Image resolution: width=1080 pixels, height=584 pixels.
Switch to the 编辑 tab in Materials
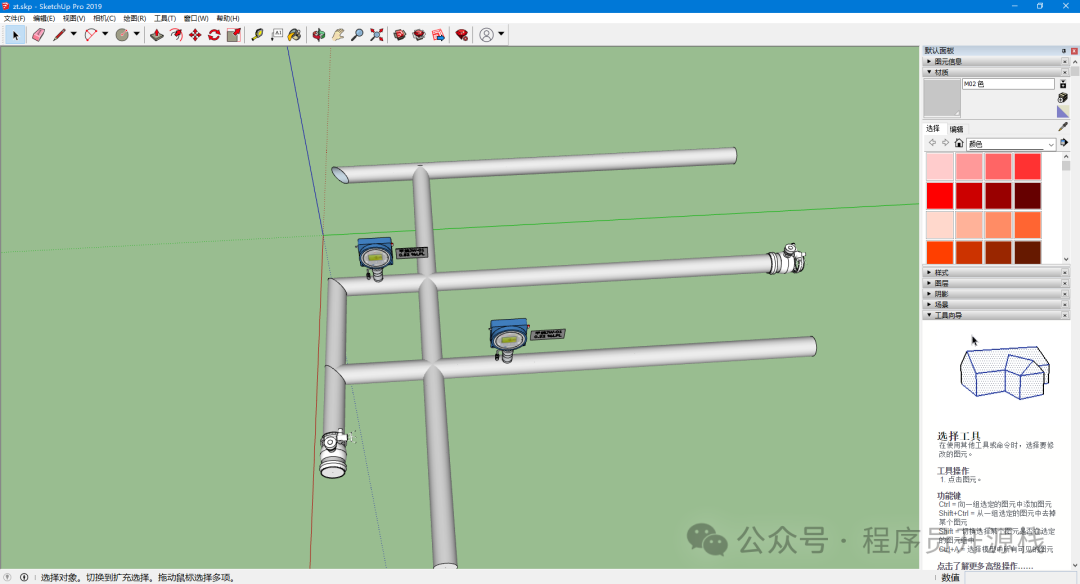point(956,129)
